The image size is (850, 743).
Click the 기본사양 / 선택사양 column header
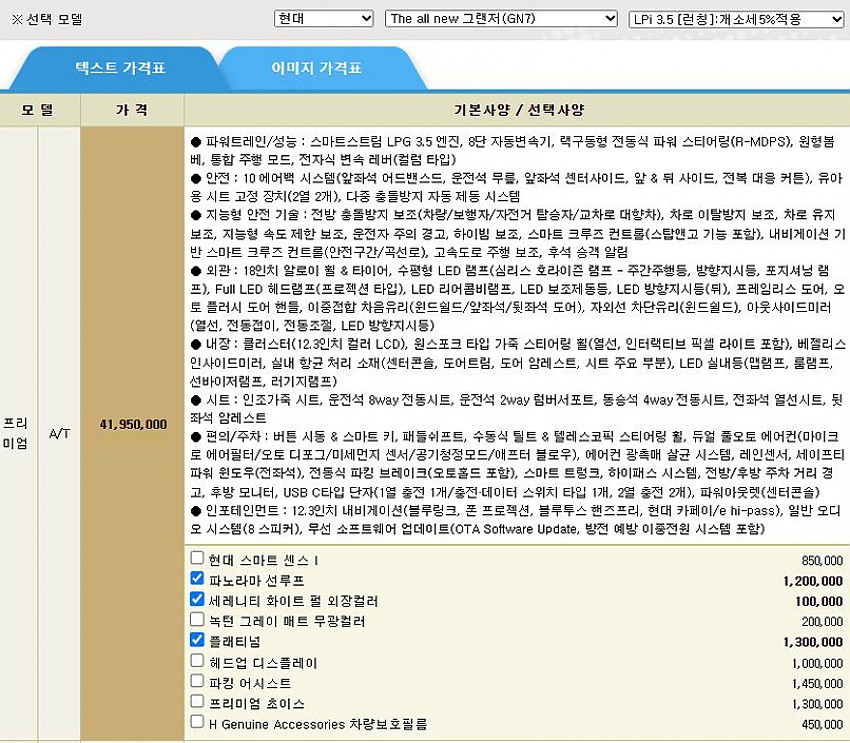pos(516,109)
